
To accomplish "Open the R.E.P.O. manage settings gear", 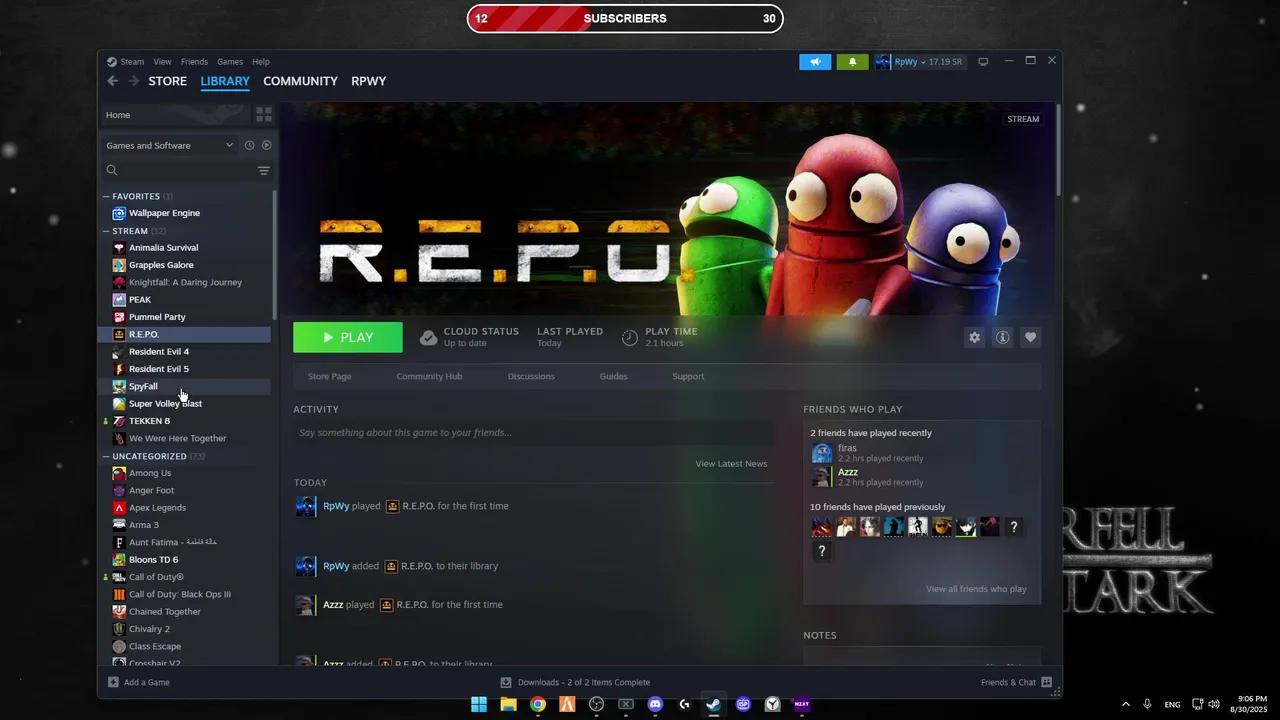I will pos(974,338).
